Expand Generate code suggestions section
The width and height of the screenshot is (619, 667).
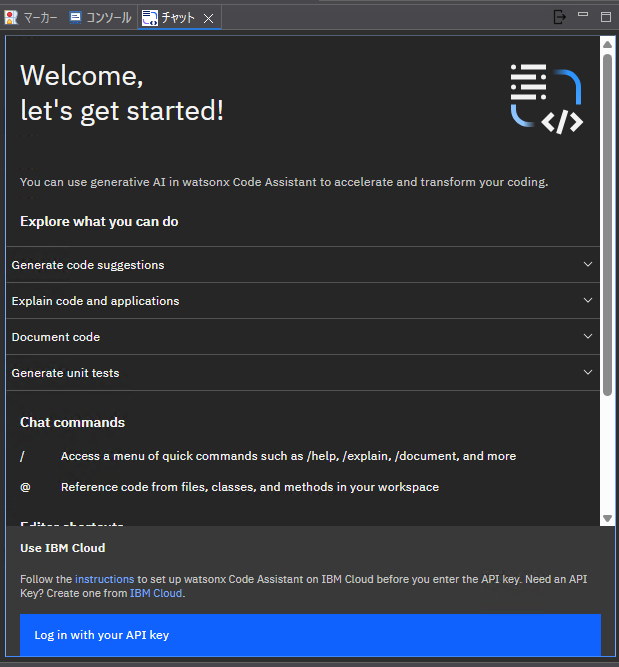pyautogui.click(x=303, y=265)
